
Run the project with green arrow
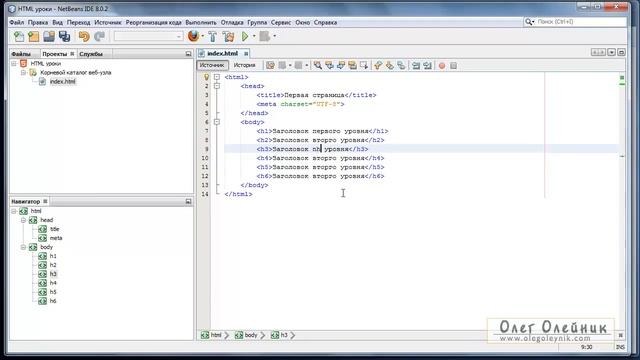[245, 36]
